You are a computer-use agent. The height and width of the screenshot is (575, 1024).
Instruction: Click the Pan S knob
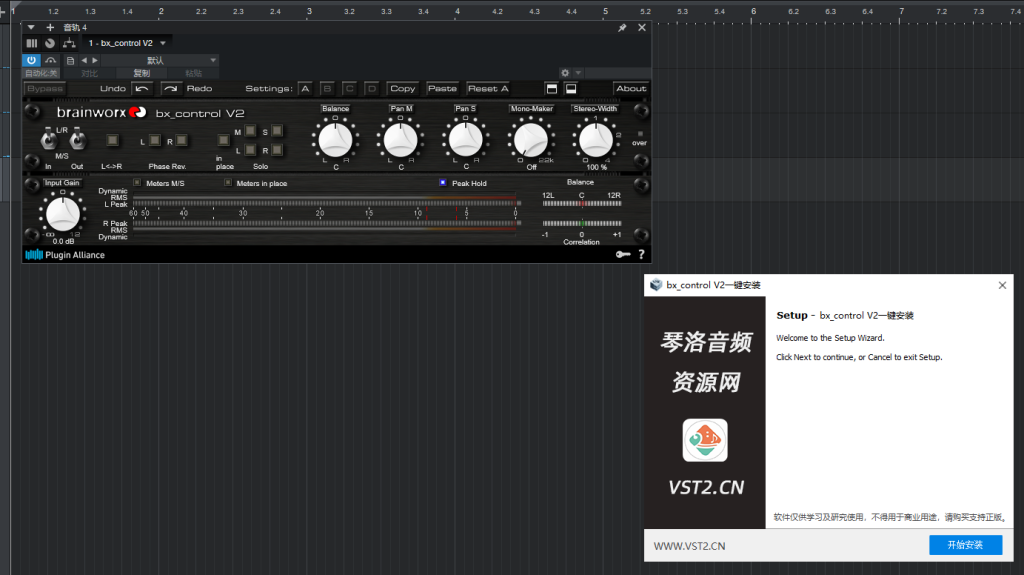coord(466,140)
